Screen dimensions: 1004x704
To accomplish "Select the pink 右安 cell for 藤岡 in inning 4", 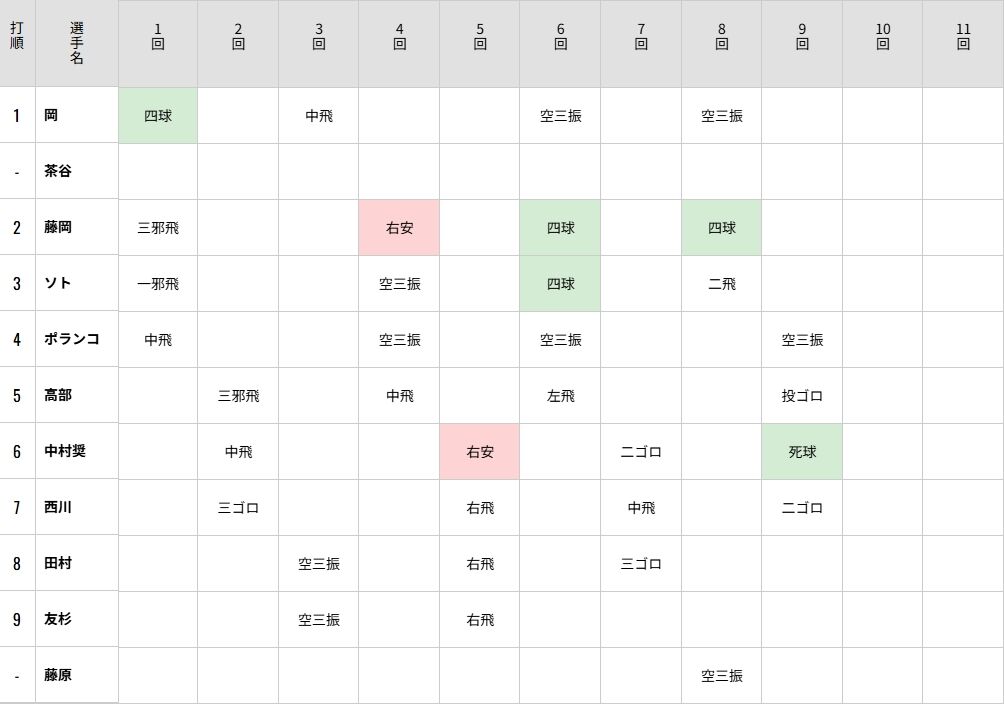I will point(399,227).
